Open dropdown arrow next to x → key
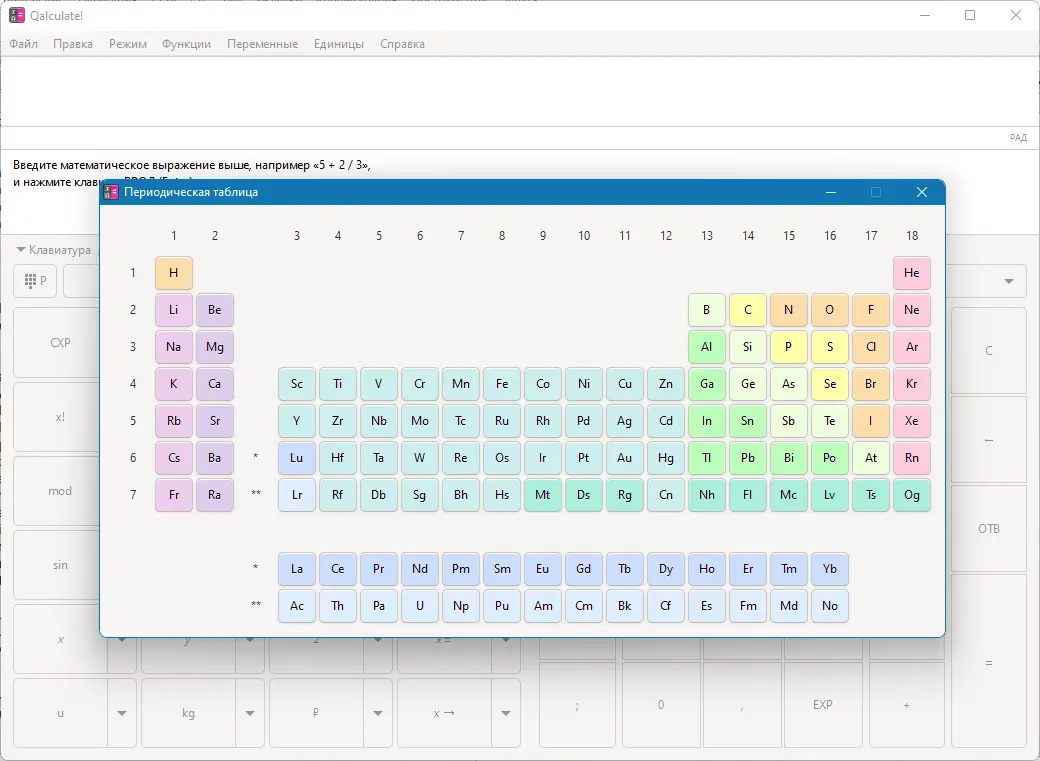The image size is (1040, 761). tap(506, 713)
